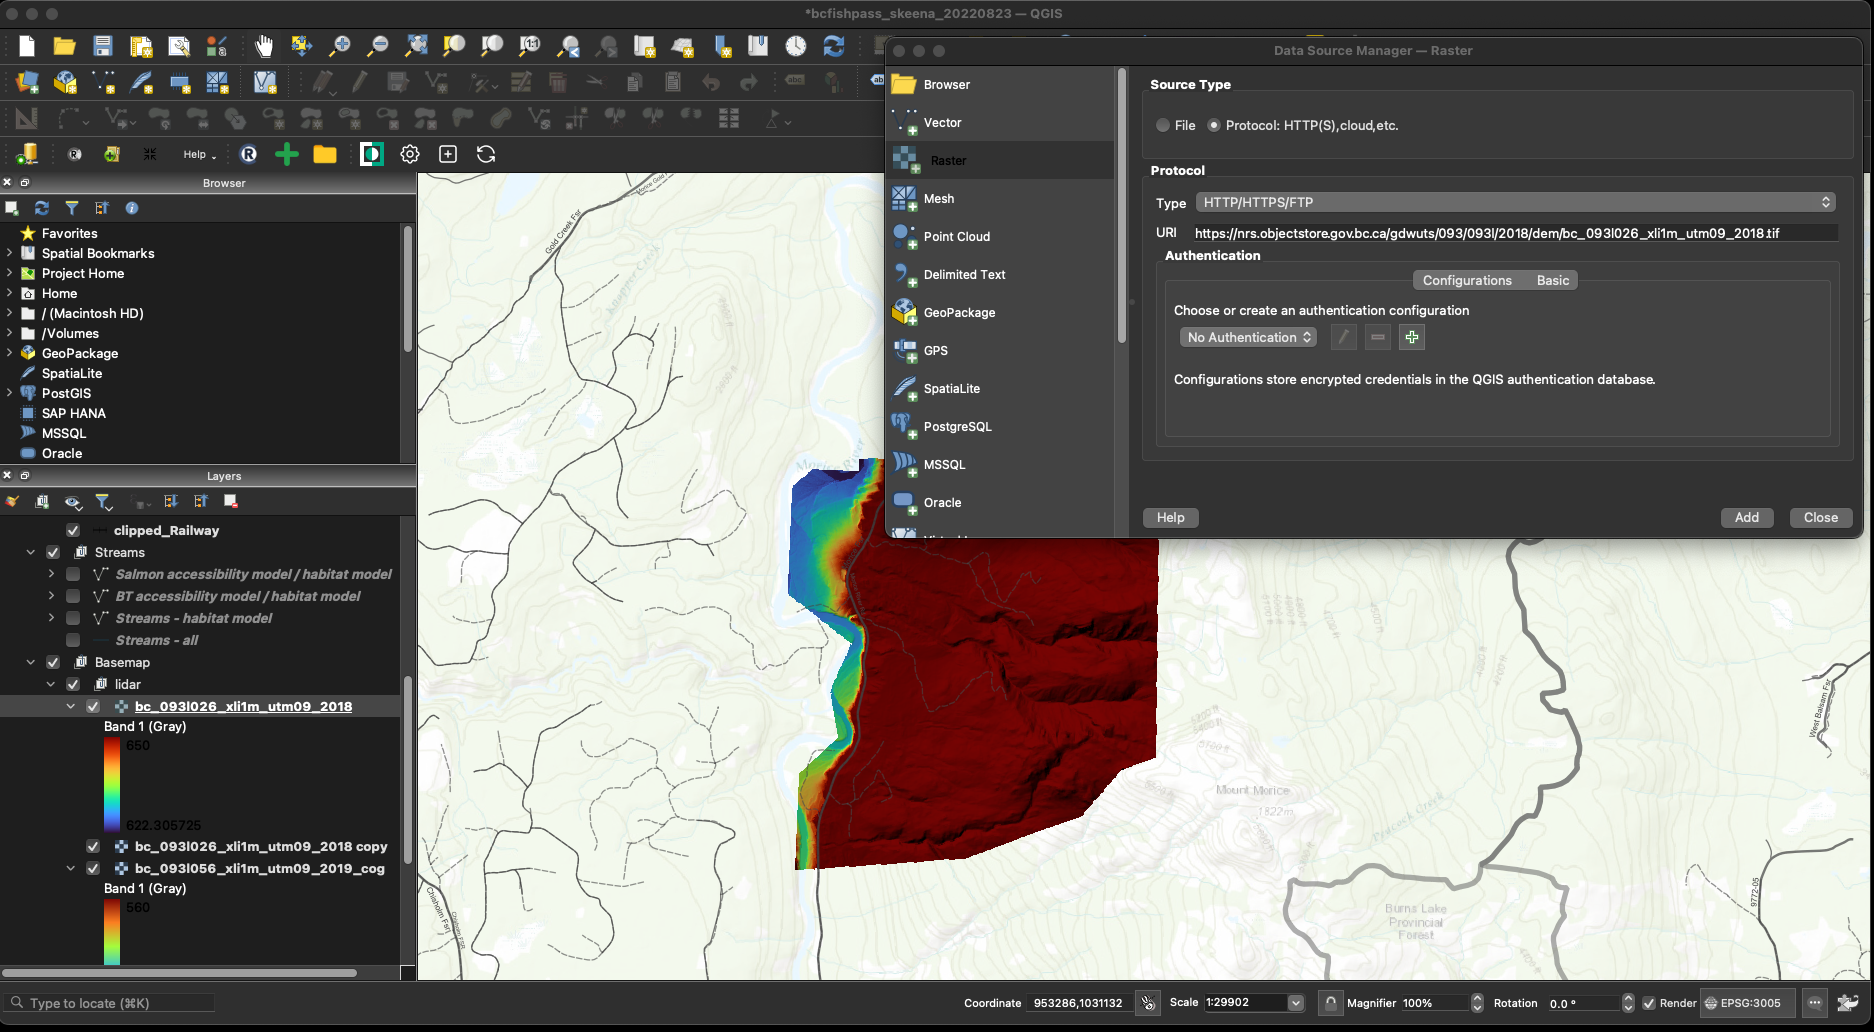The height and width of the screenshot is (1032, 1874).
Task: Save the project with the floppy disk icon
Action: (103, 46)
